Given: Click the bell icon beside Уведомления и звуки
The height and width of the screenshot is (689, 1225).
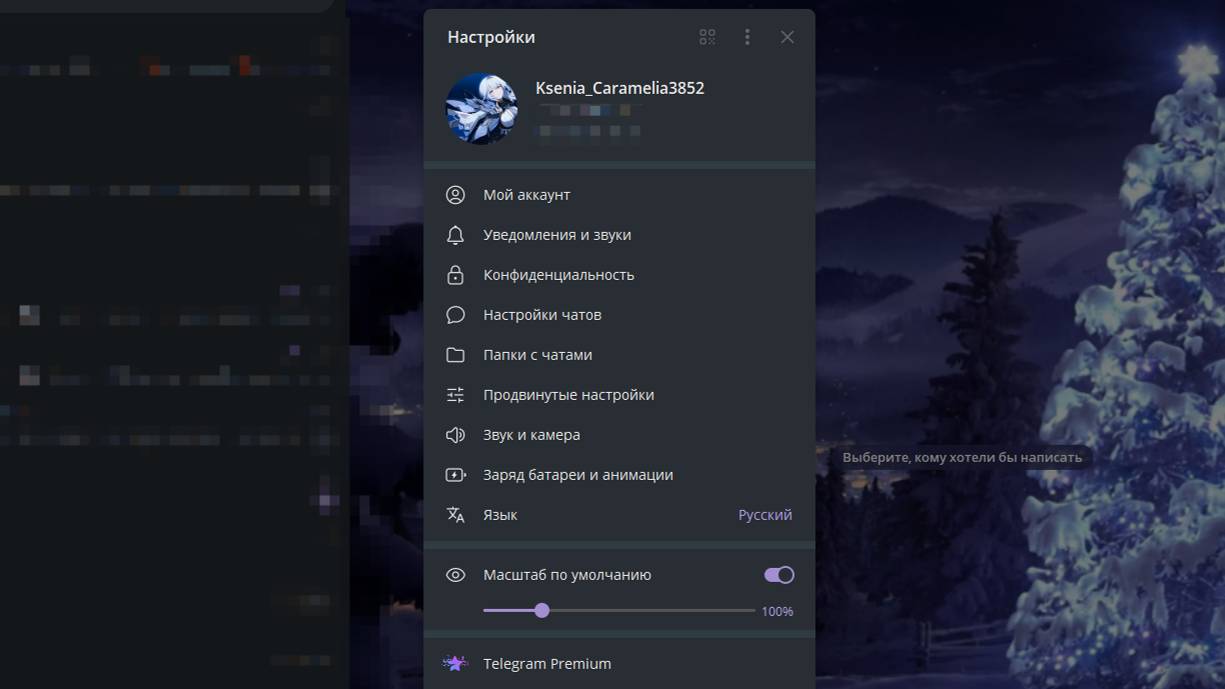Looking at the screenshot, I should (x=455, y=235).
